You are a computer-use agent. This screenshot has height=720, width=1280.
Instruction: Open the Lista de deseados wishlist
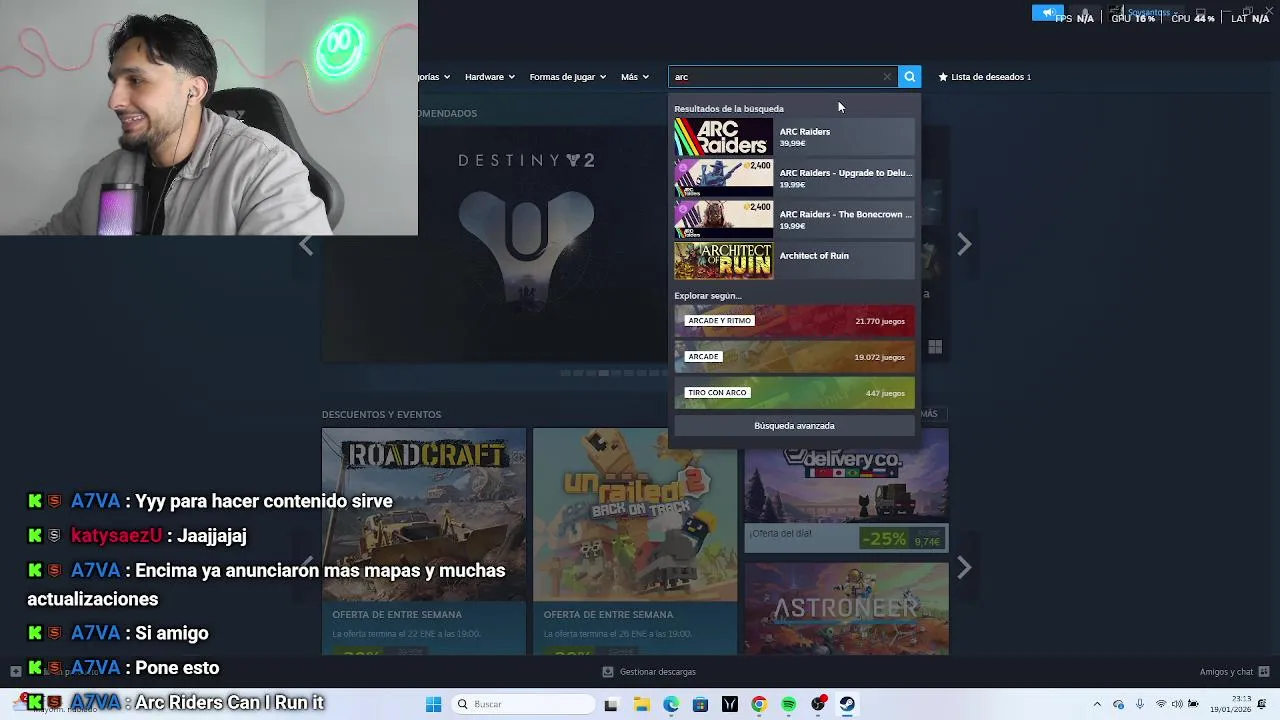pyautogui.click(x=984, y=76)
